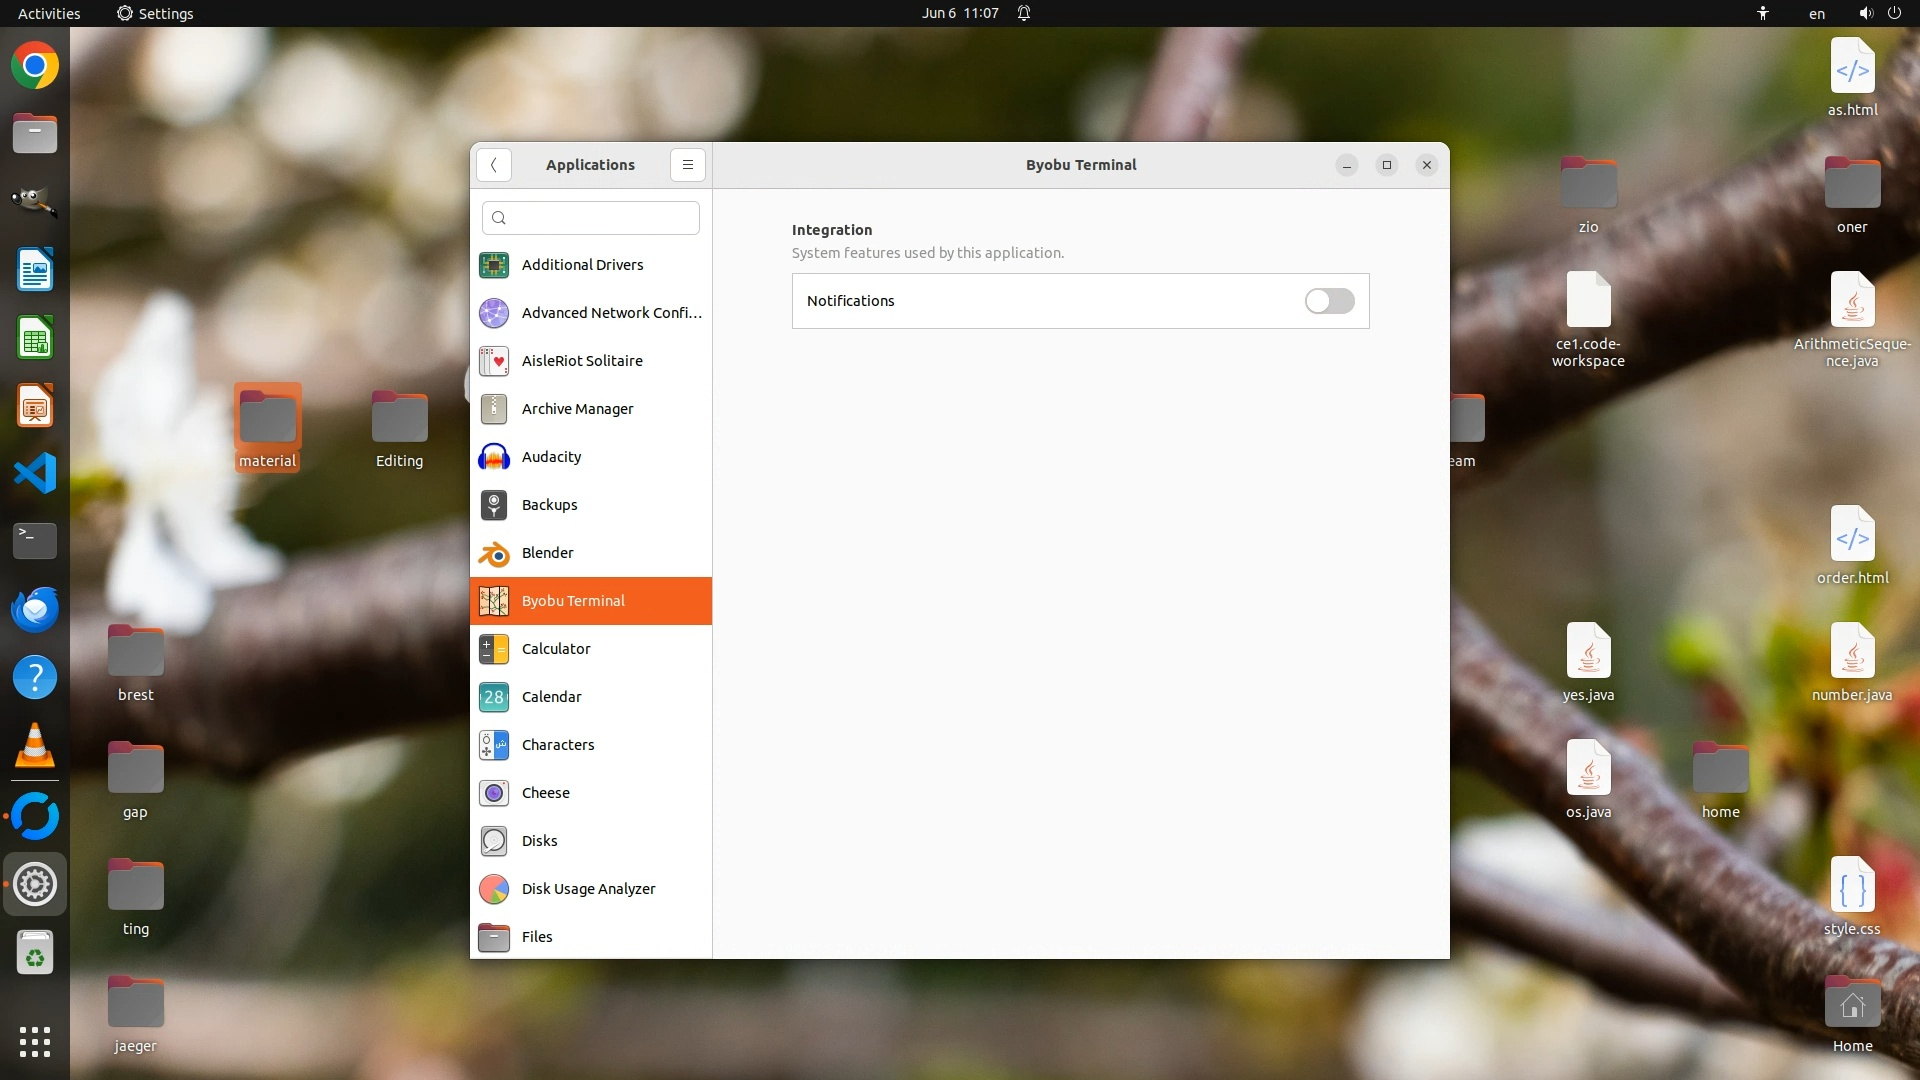The image size is (1920, 1080).
Task: Open the en keyboard layout menu
Action: tap(1817, 13)
